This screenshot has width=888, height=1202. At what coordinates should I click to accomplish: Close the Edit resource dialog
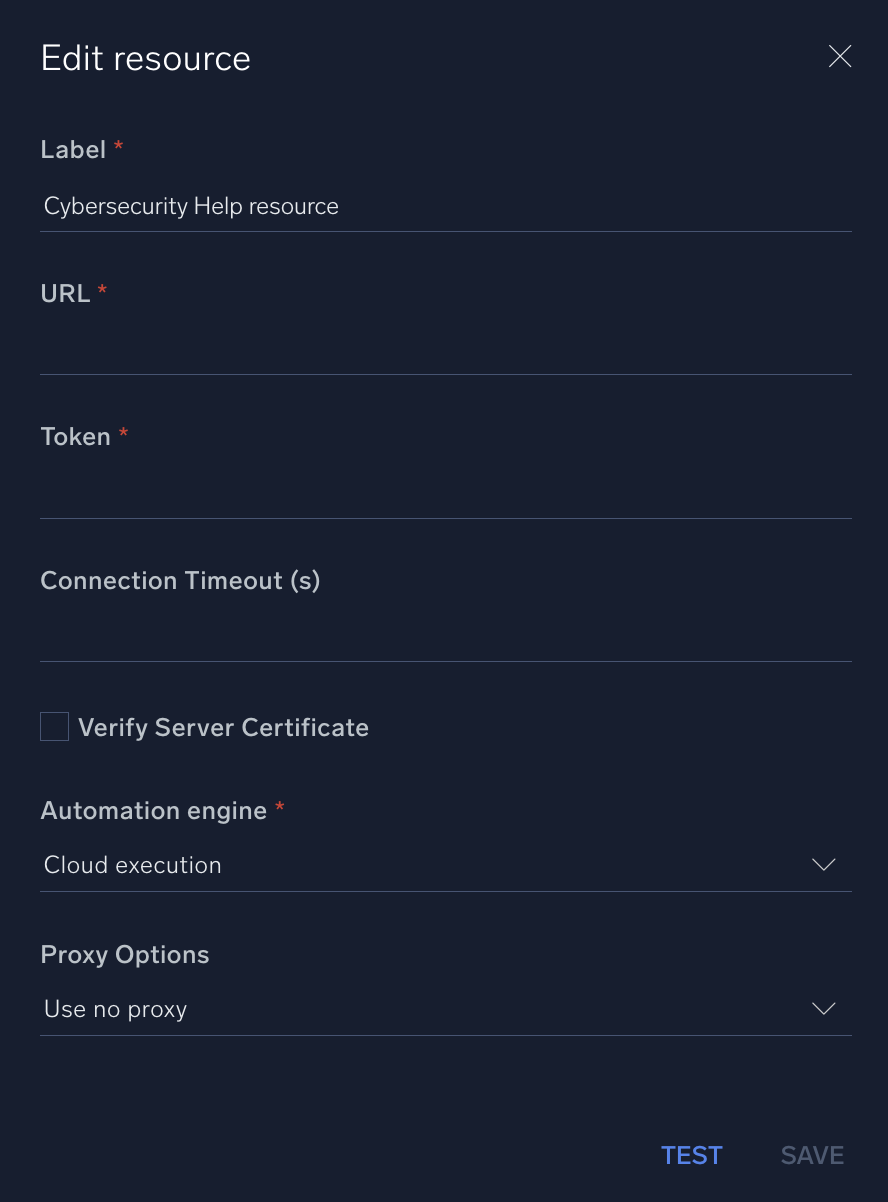click(x=840, y=56)
